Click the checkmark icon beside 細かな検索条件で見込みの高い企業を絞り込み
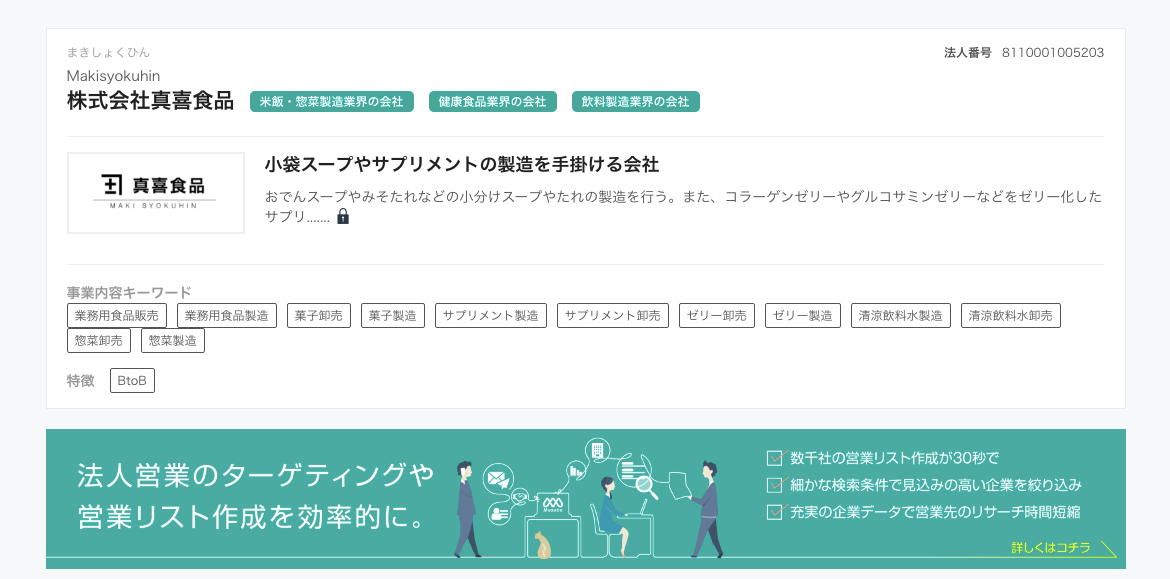Viewport: 1170px width, 579px height. [775, 485]
